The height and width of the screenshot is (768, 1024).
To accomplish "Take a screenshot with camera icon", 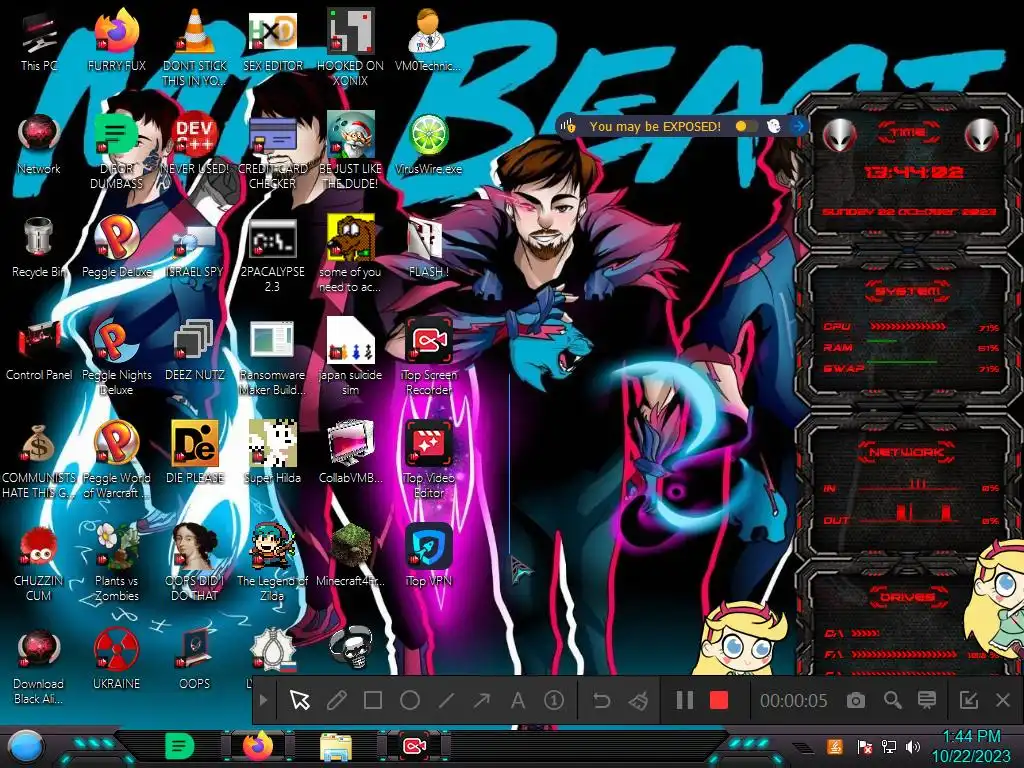I will point(856,701).
